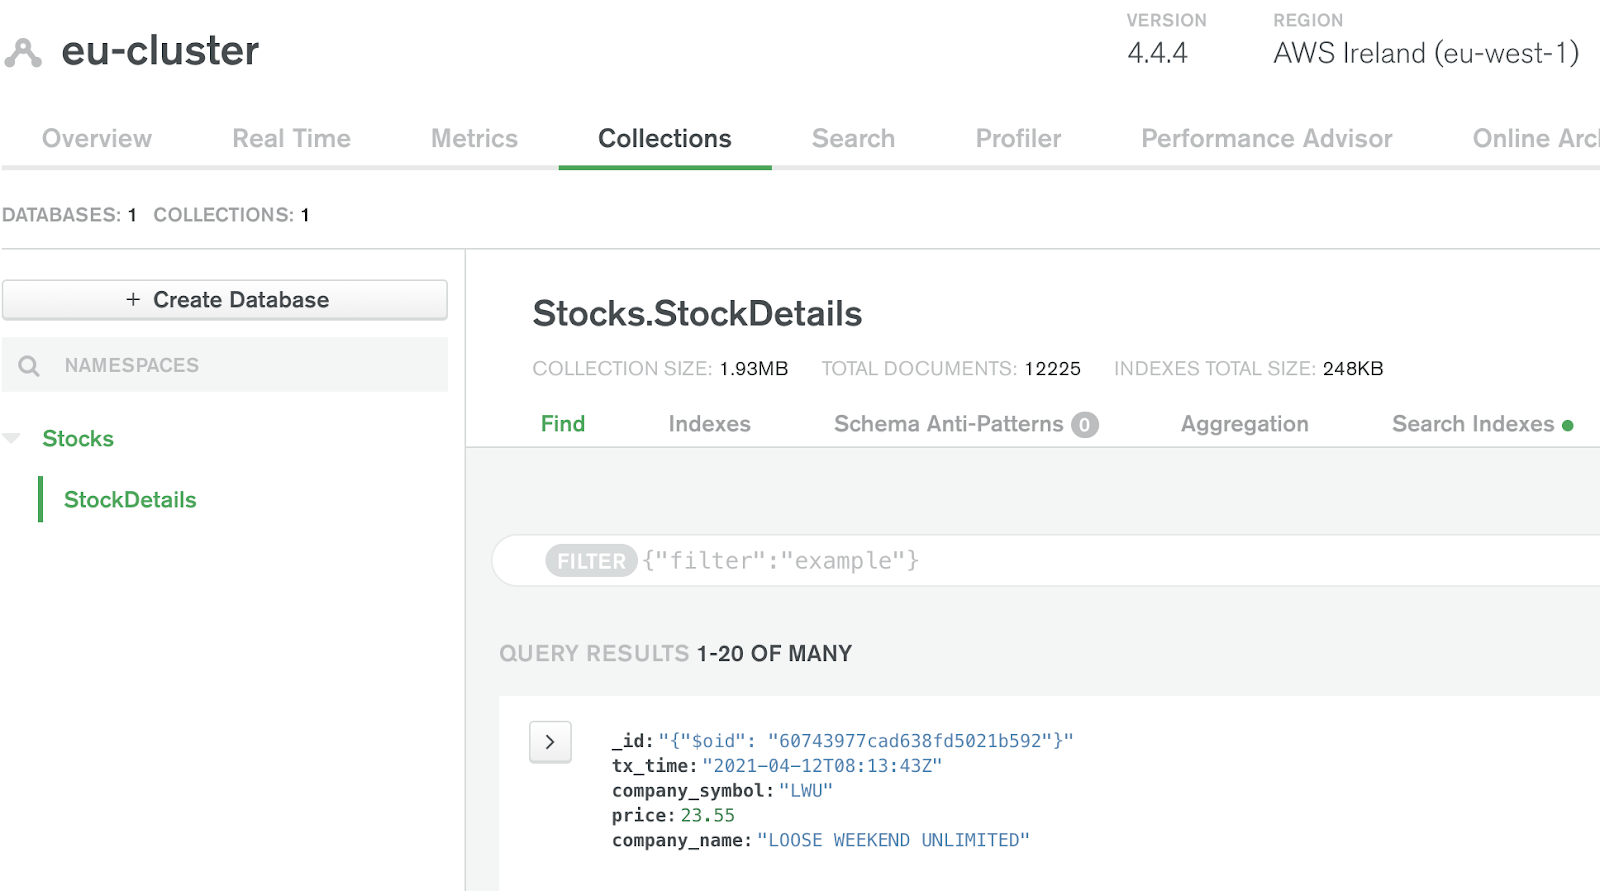
Task: Expand the first document with the chevron button
Action: click(x=550, y=742)
